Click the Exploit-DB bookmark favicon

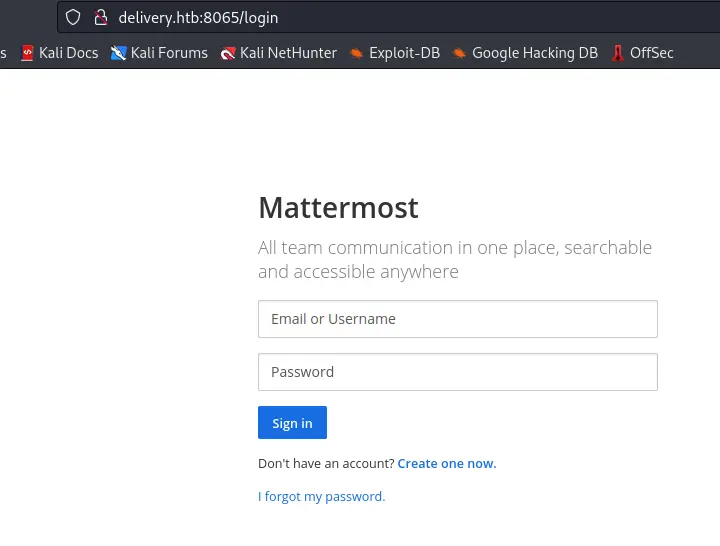(356, 53)
